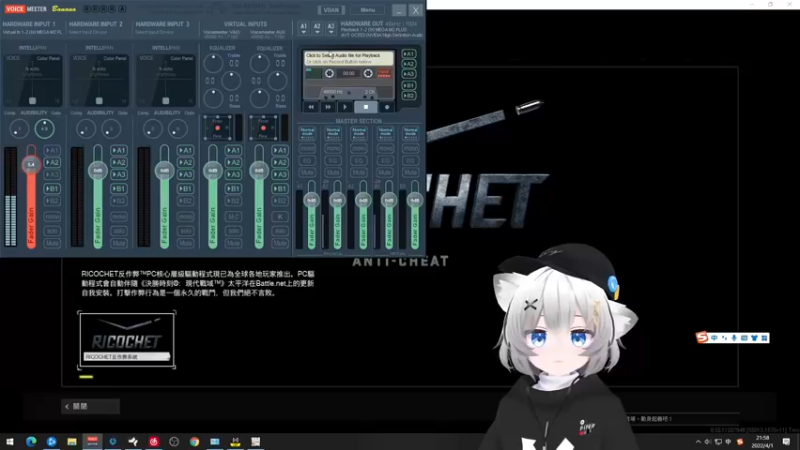Fast-forward the cassette recorder

(328, 107)
